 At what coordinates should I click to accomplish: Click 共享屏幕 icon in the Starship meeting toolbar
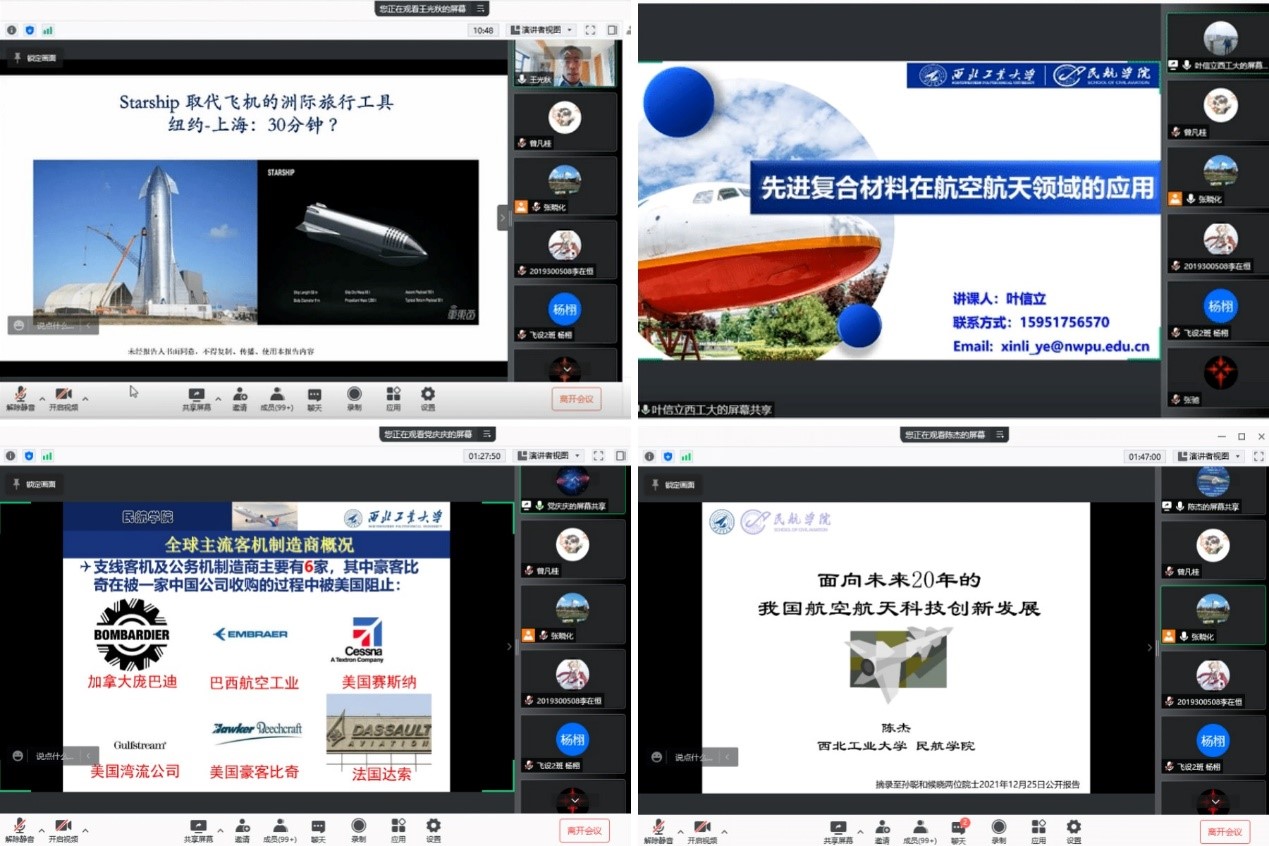(196, 395)
